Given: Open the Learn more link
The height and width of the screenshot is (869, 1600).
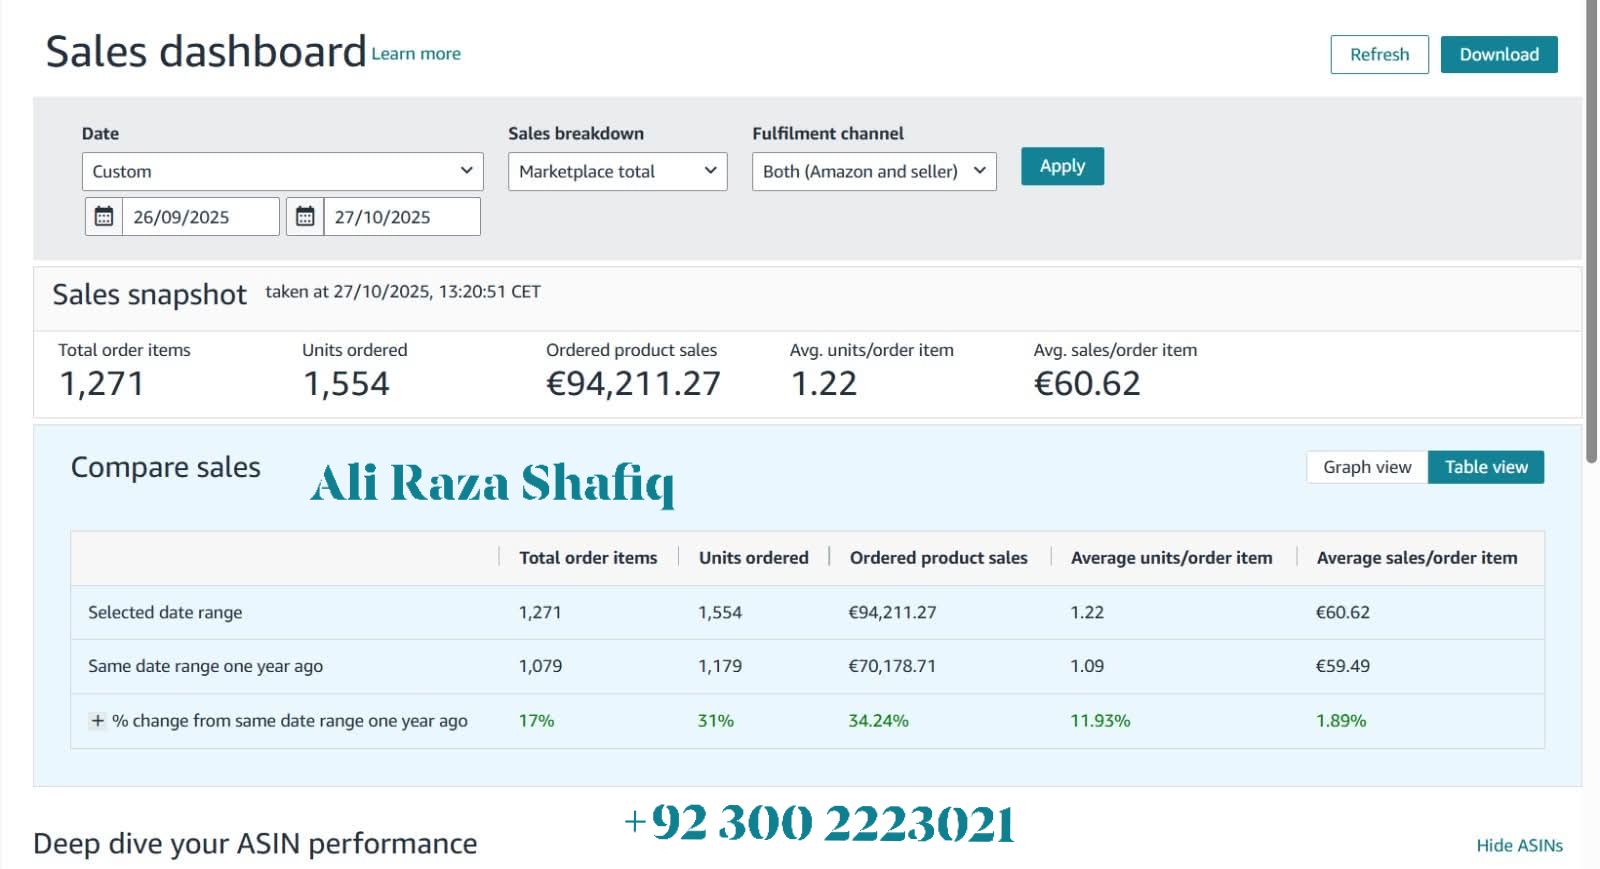Looking at the screenshot, I should (x=416, y=54).
